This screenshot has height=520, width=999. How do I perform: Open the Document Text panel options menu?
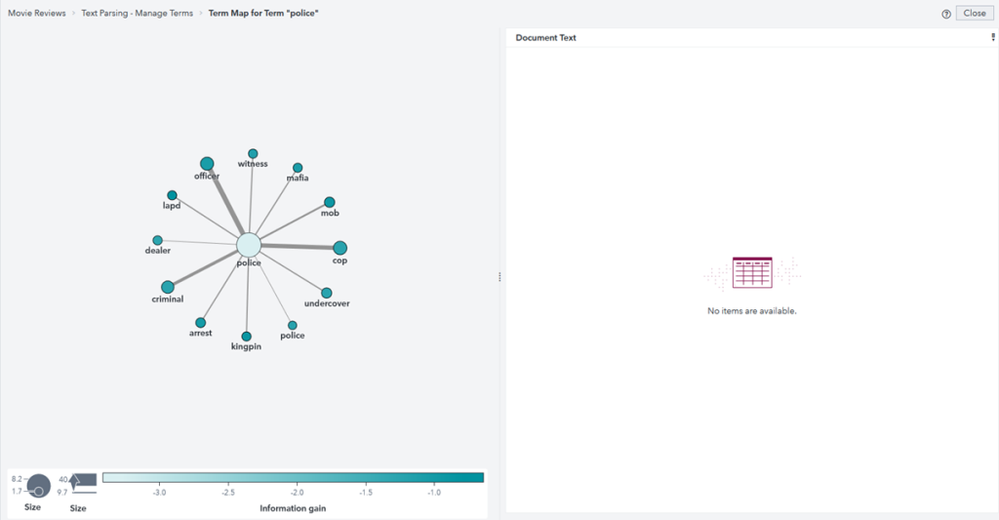pyautogui.click(x=992, y=37)
